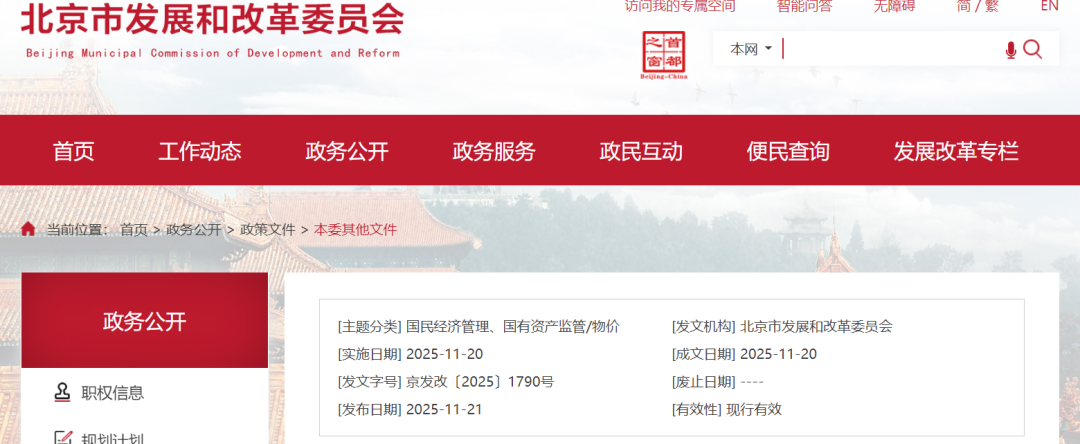Open the 本网 search scope dropdown
This screenshot has width=1080, height=444.
(751, 49)
